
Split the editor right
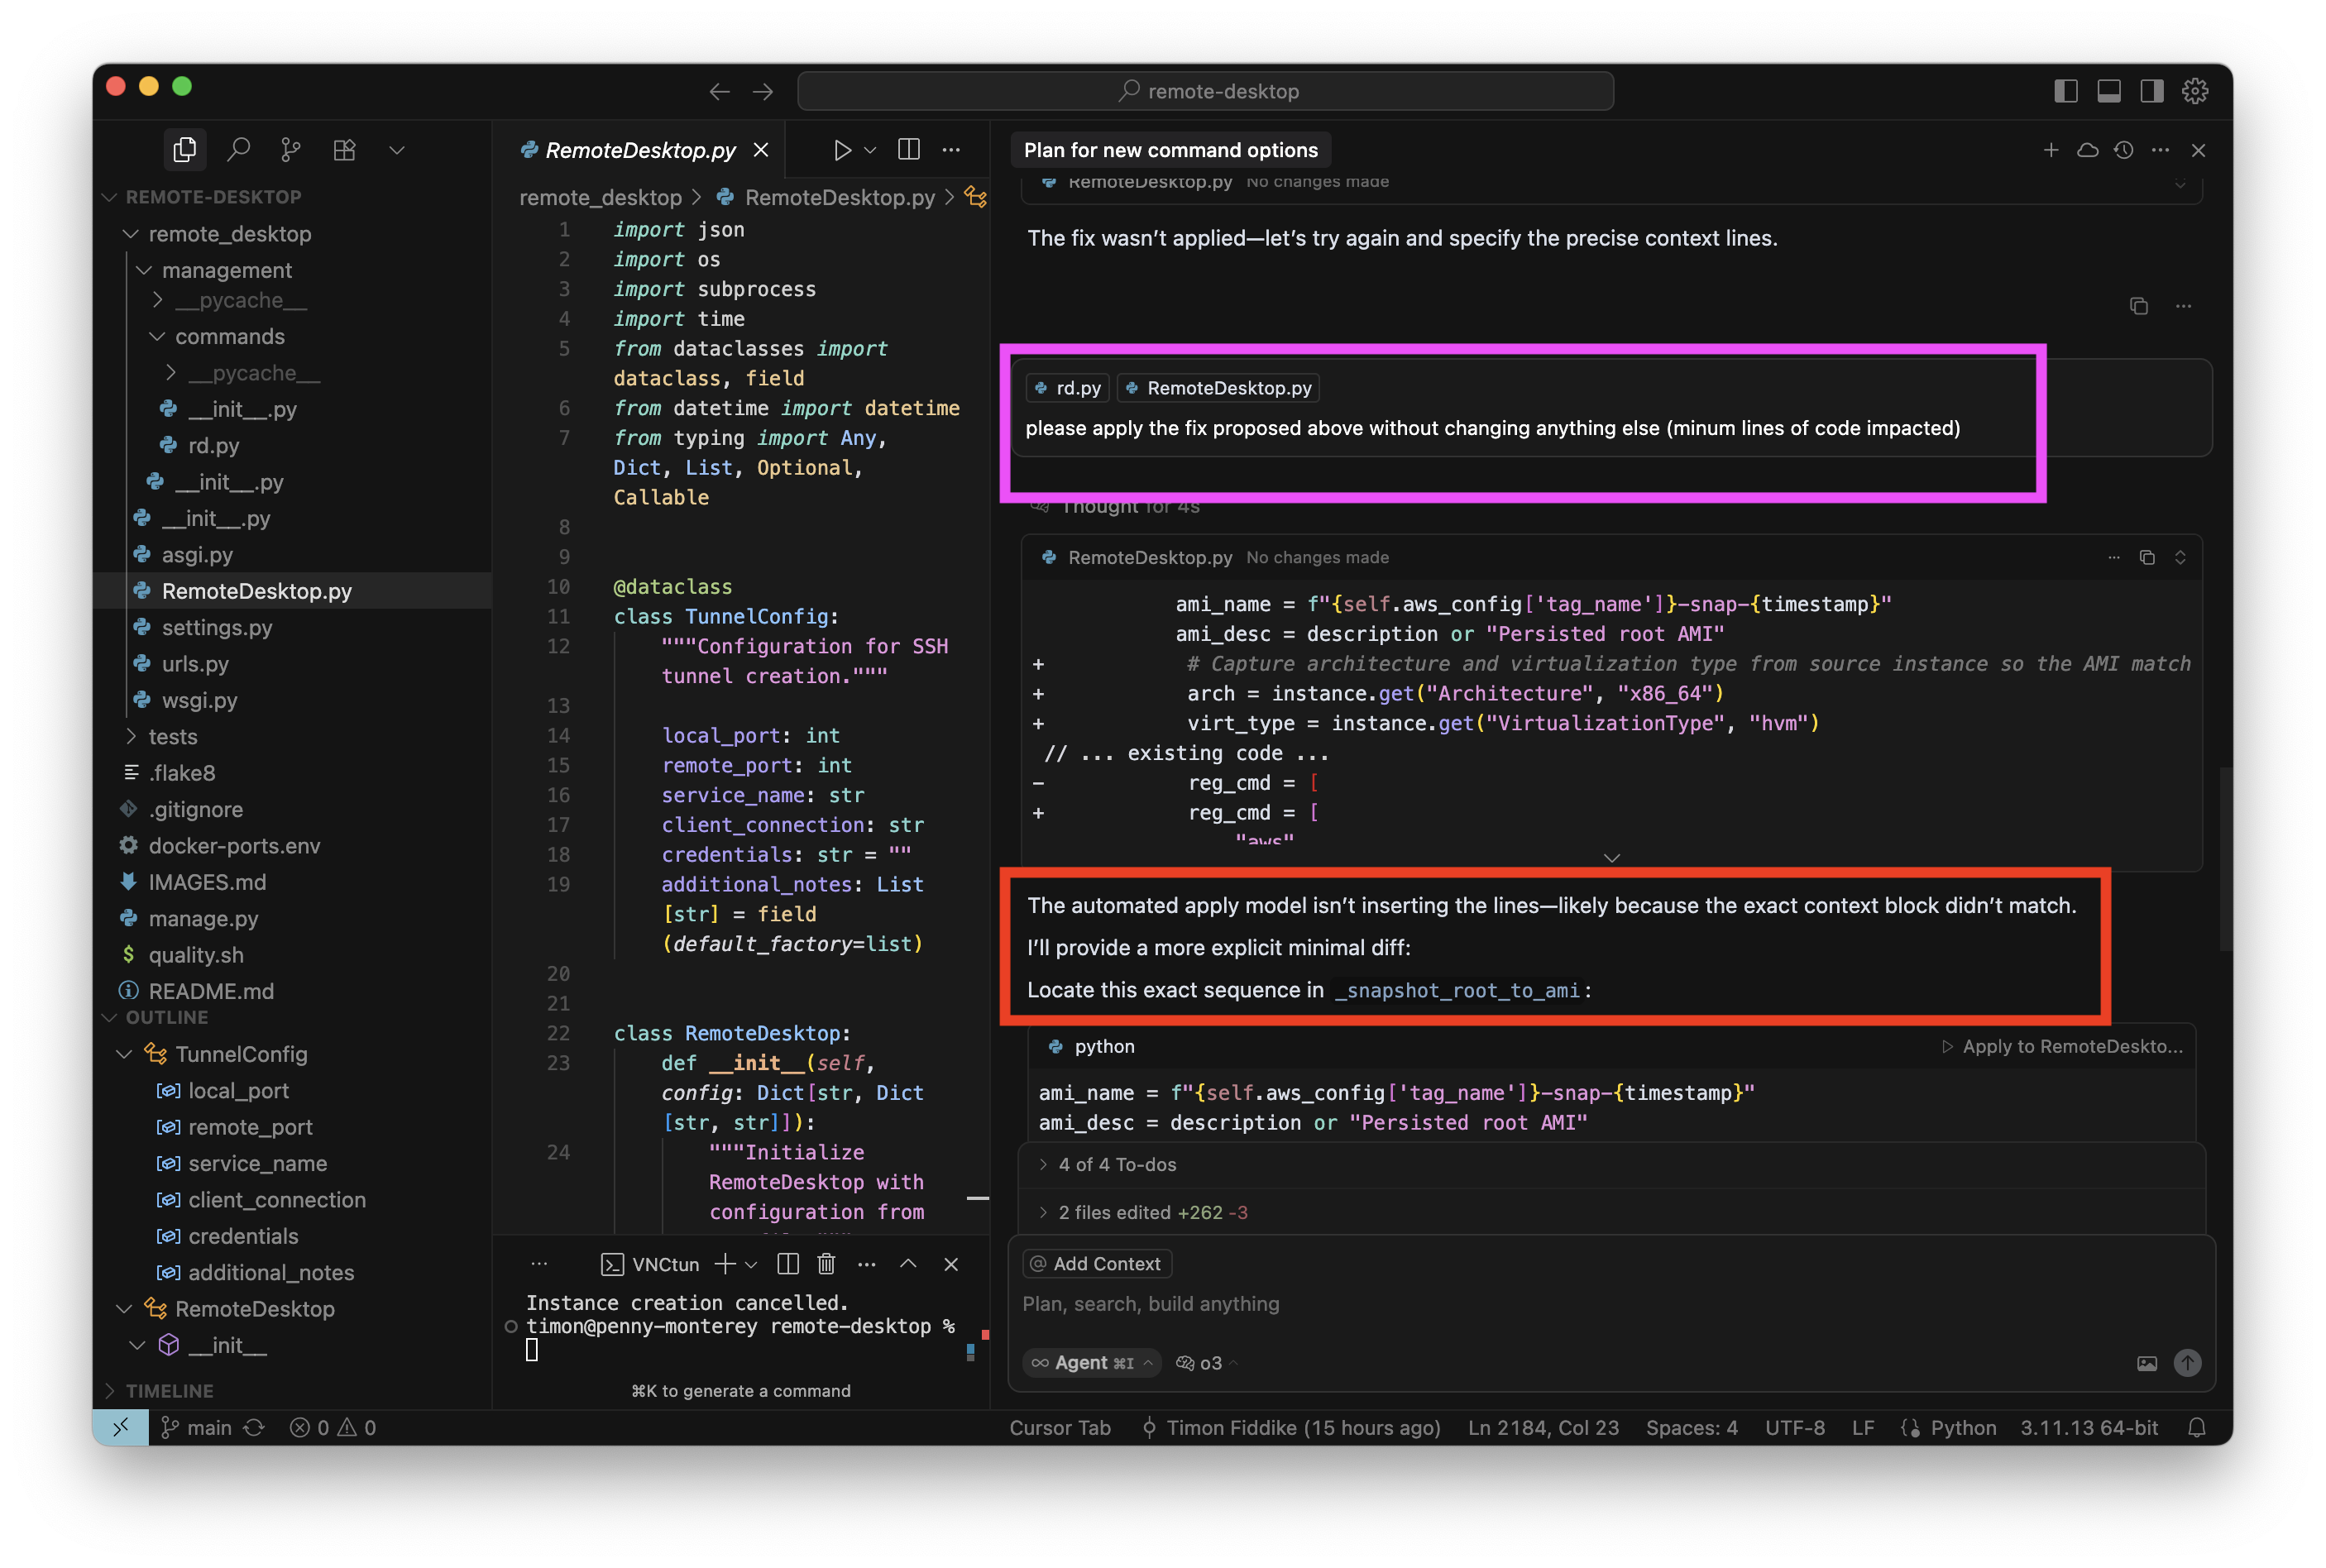pyautogui.click(x=908, y=150)
